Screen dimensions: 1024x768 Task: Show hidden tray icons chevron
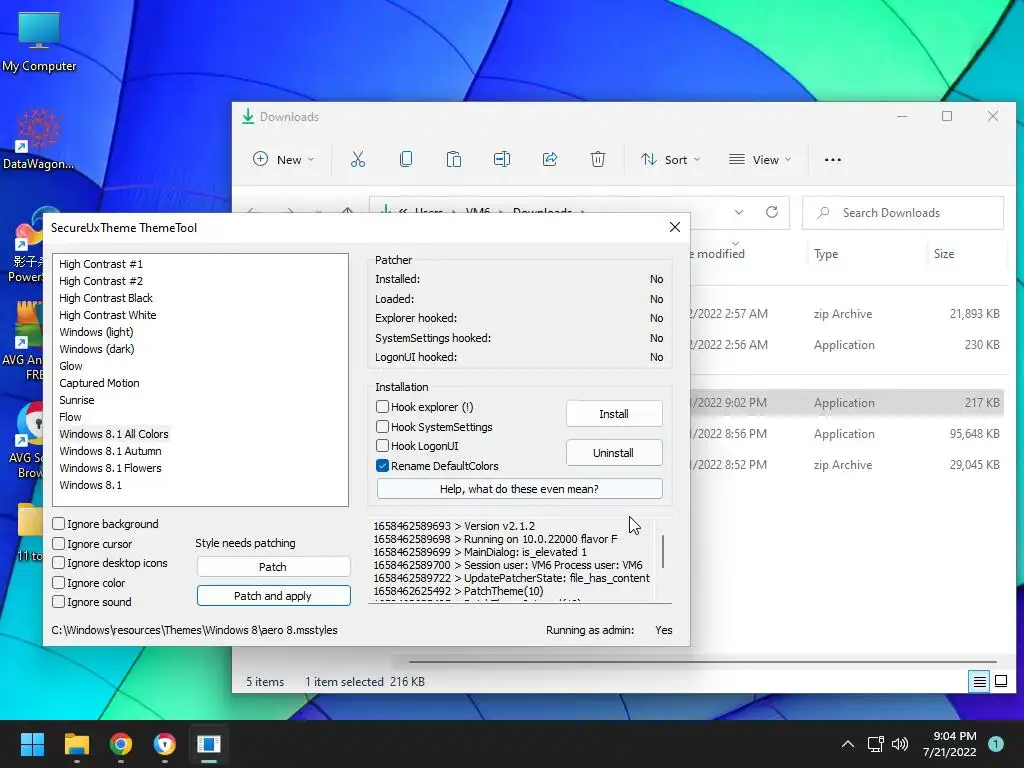click(848, 744)
